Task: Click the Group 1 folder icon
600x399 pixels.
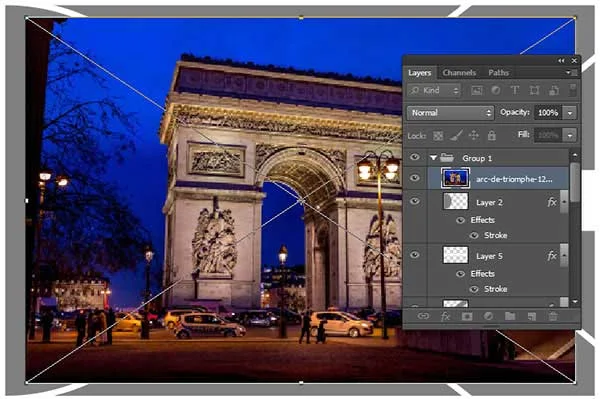Action: point(447,157)
